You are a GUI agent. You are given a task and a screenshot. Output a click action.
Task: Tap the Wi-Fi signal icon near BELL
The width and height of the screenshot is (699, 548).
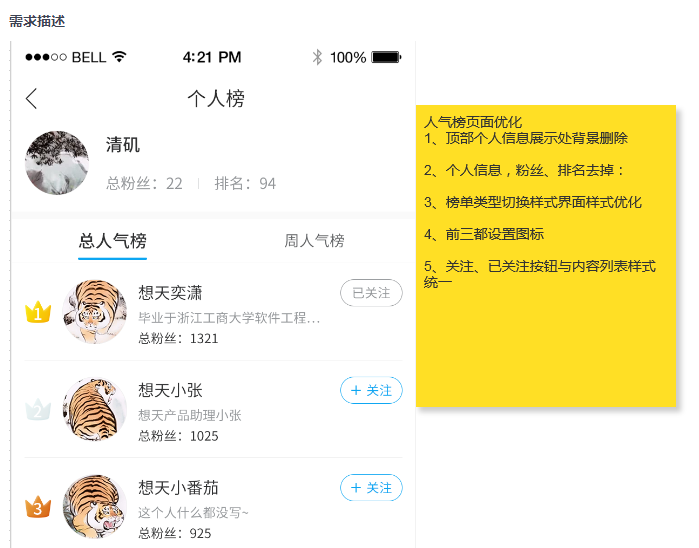coord(119,57)
